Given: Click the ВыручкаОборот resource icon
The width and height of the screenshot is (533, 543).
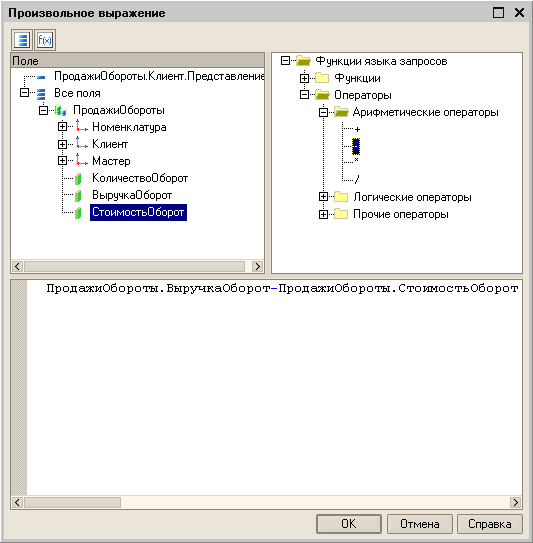Looking at the screenshot, I should click(78, 196).
